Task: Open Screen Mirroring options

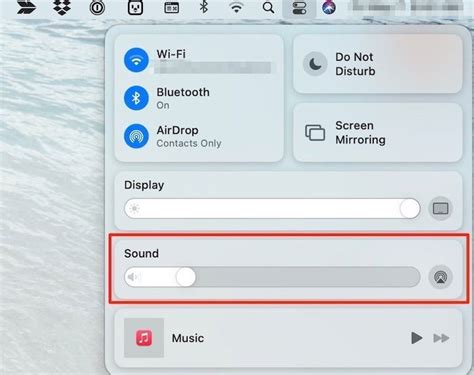Action: 378,133
